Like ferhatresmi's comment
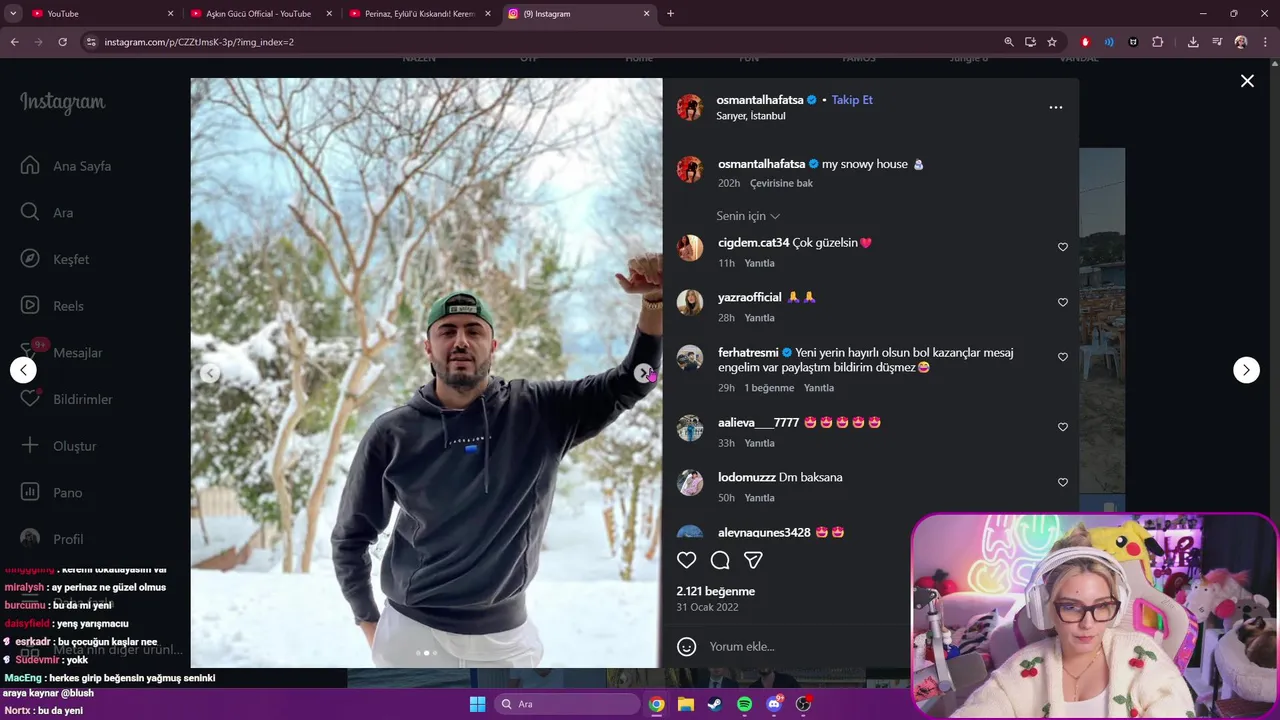This screenshot has height=720, width=1280. point(1063,357)
